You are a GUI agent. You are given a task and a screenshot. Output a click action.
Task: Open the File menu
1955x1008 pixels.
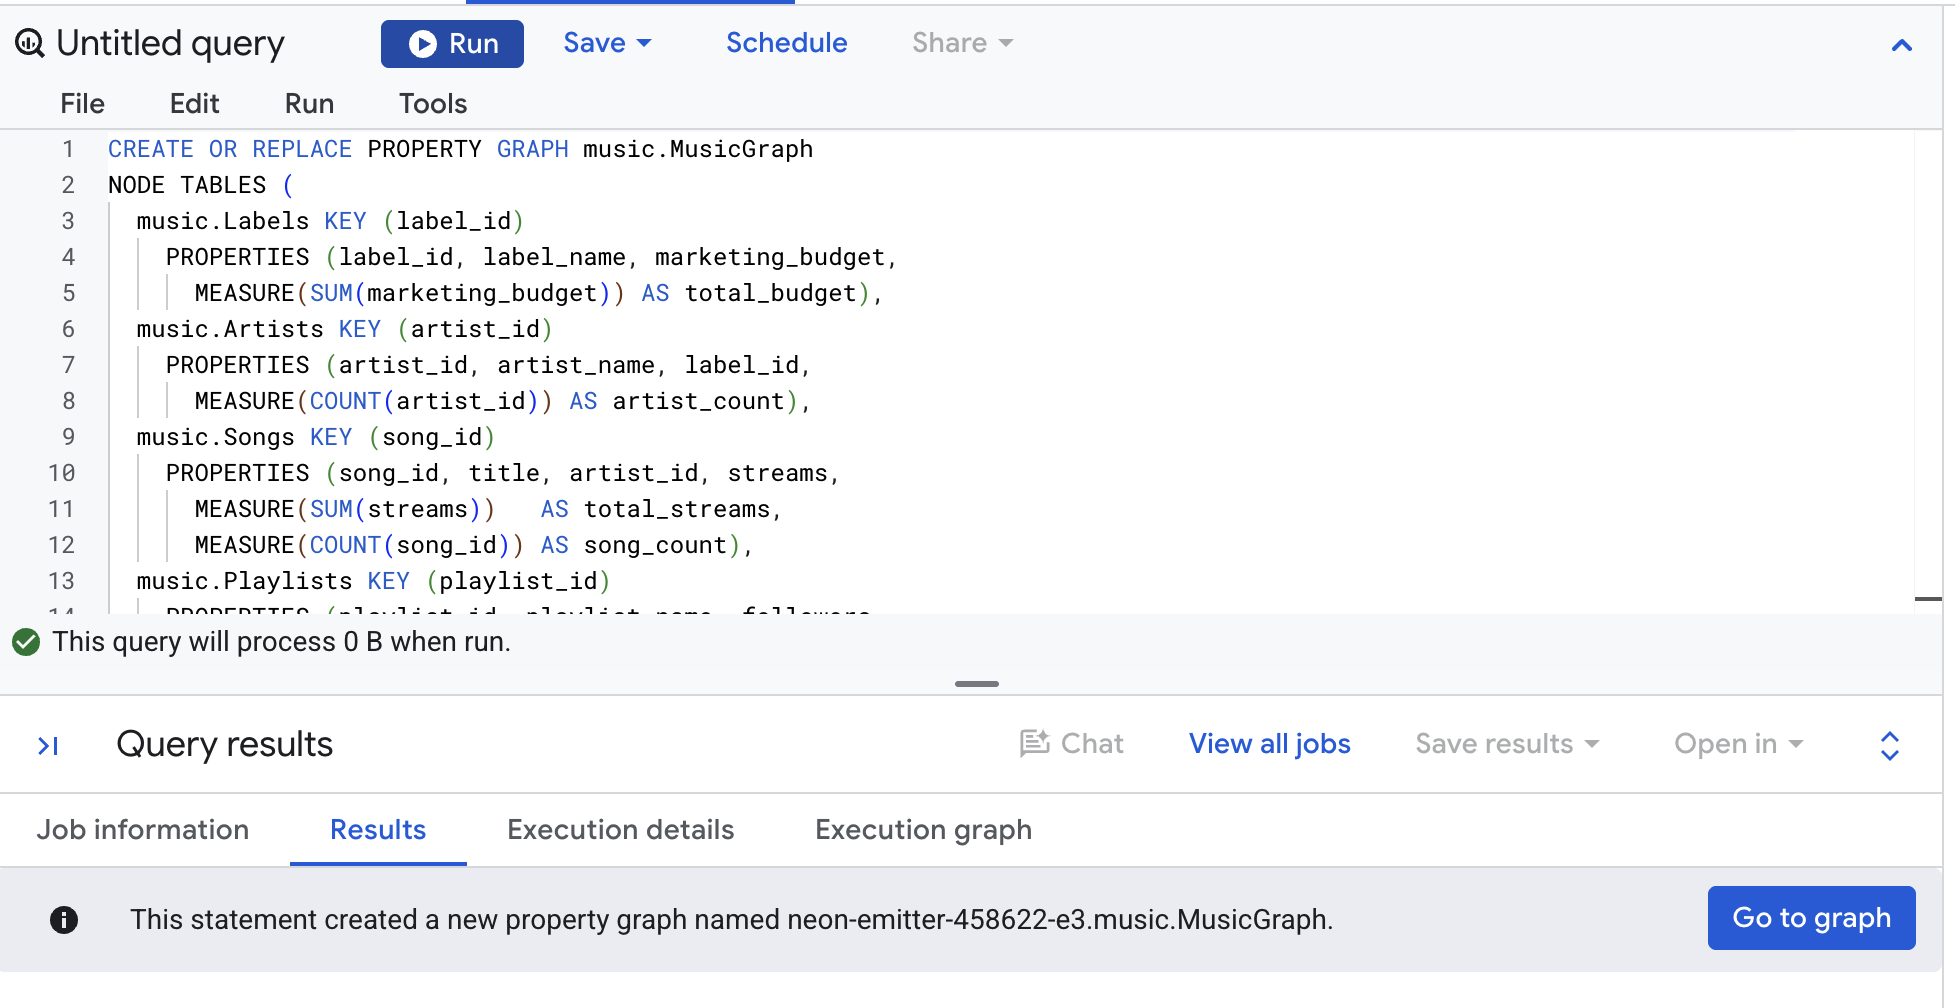(x=82, y=104)
